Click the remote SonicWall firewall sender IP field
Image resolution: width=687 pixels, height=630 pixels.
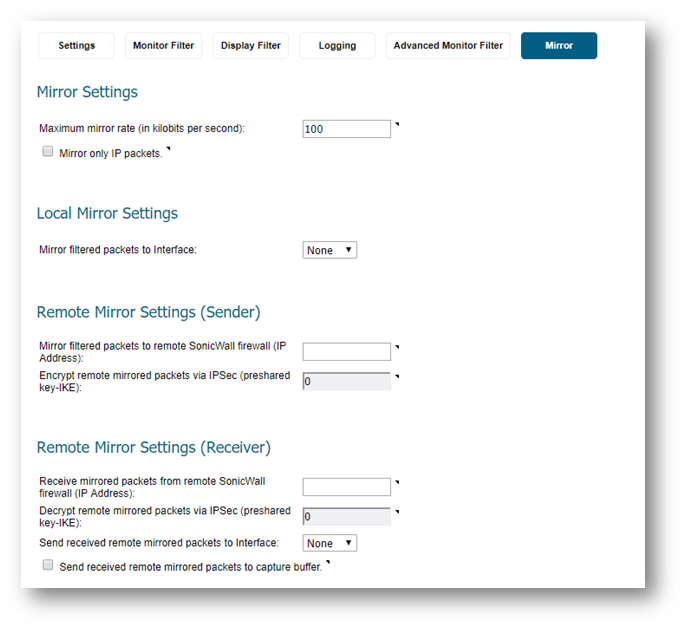click(347, 352)
